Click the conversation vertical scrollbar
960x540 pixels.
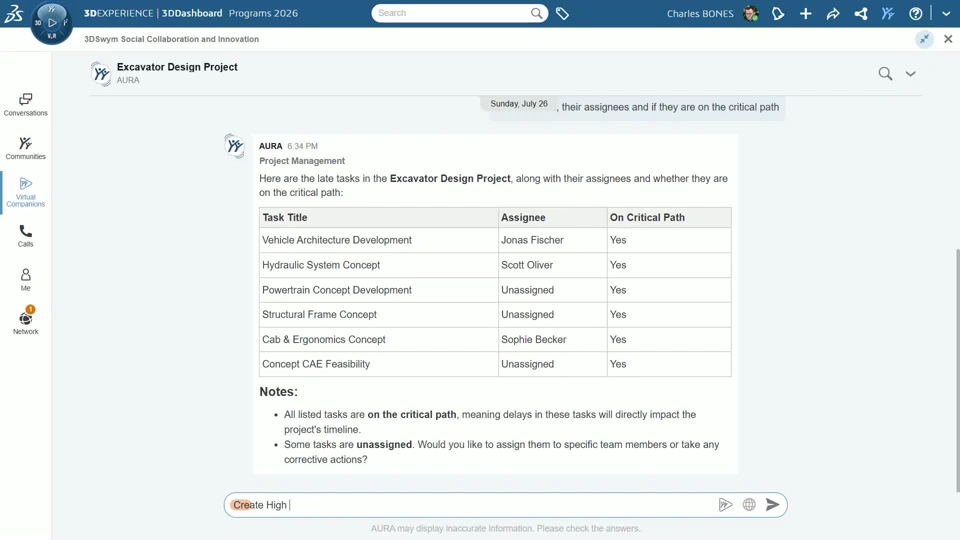958,370
